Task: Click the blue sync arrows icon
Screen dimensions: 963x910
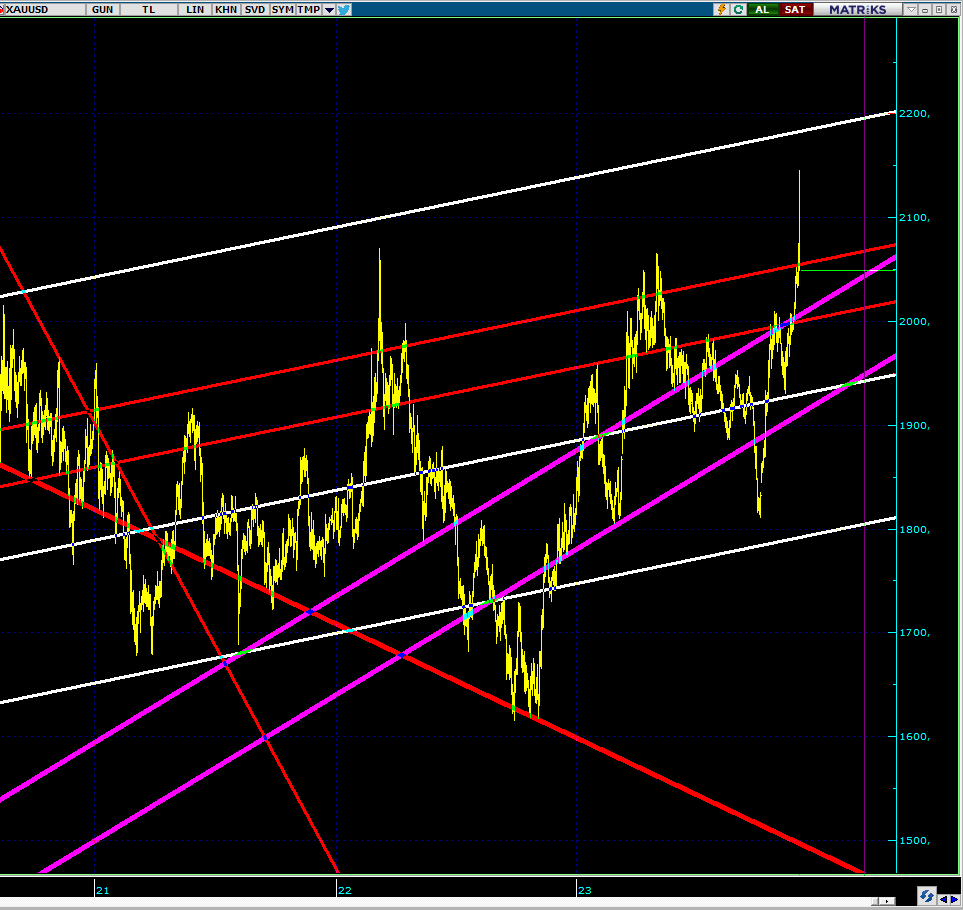Action: click(x=927, y=896)
